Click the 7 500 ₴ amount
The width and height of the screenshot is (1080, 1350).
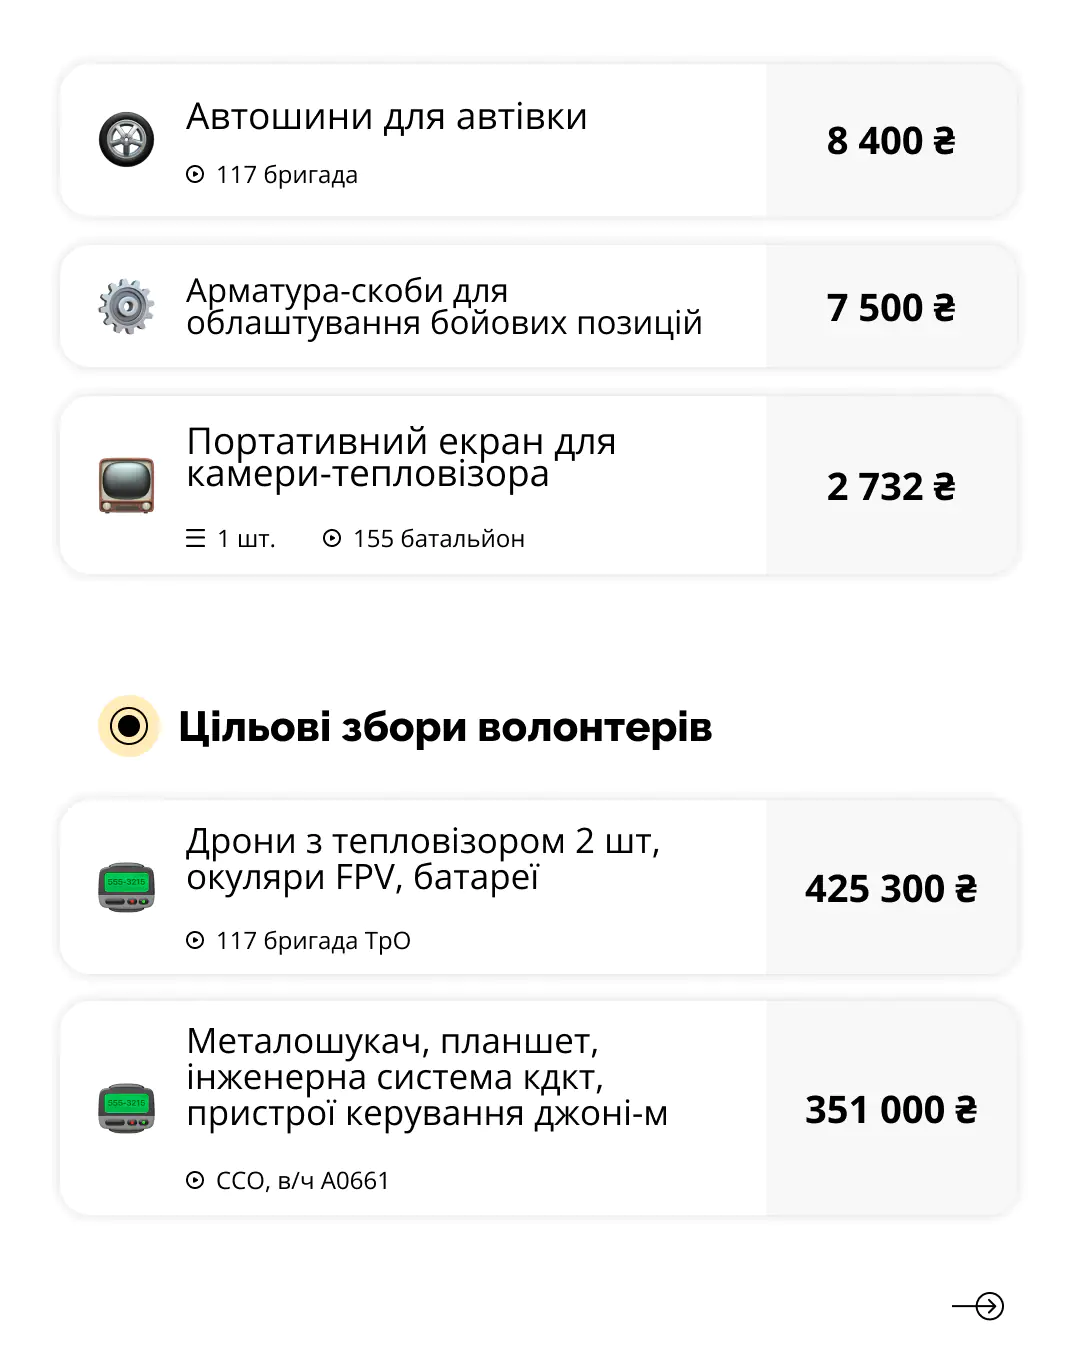coord(891,308)
